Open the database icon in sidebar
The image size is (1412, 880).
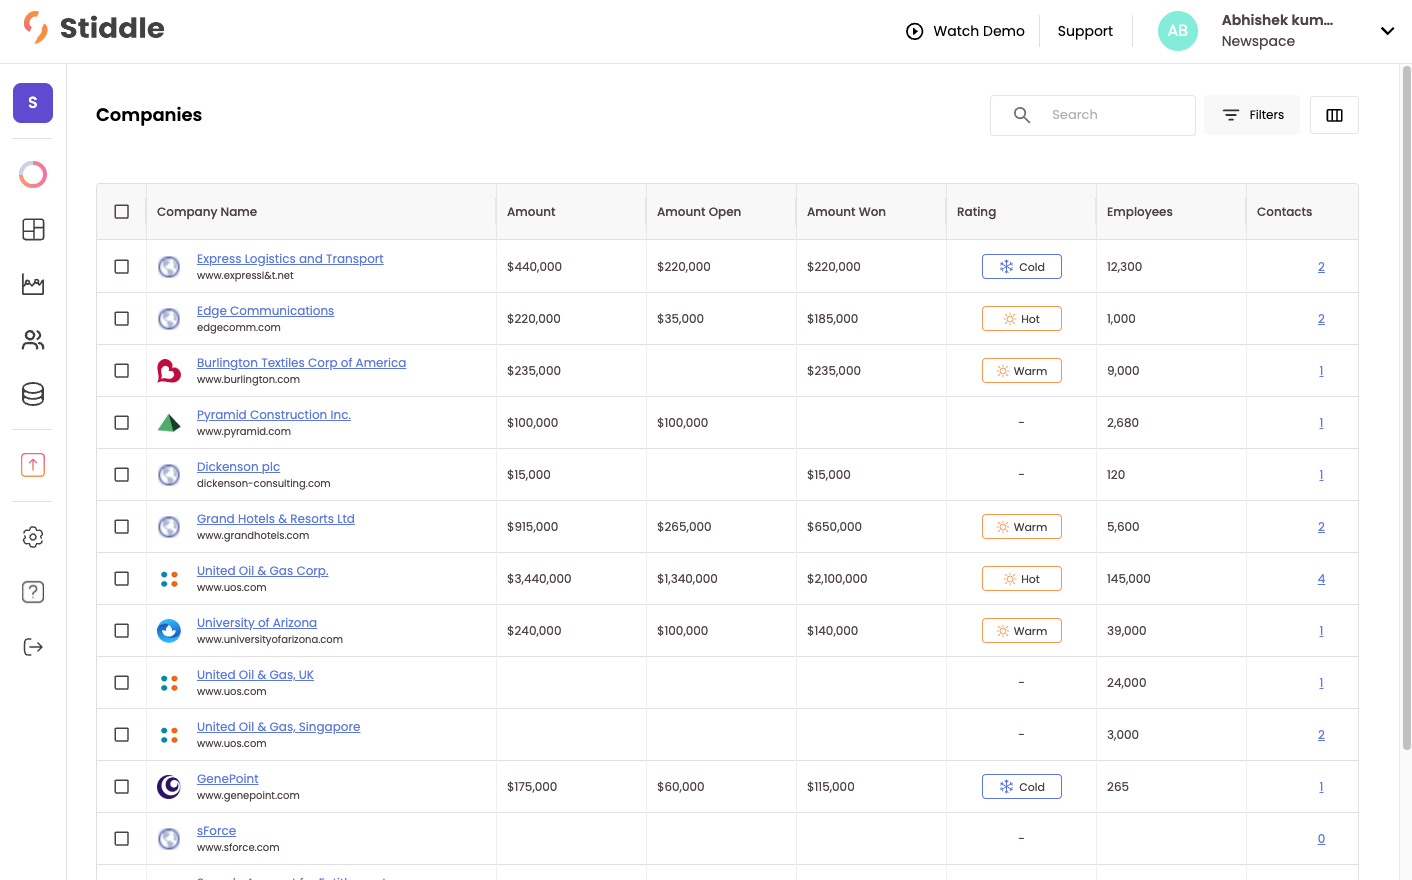pos(33,394)
